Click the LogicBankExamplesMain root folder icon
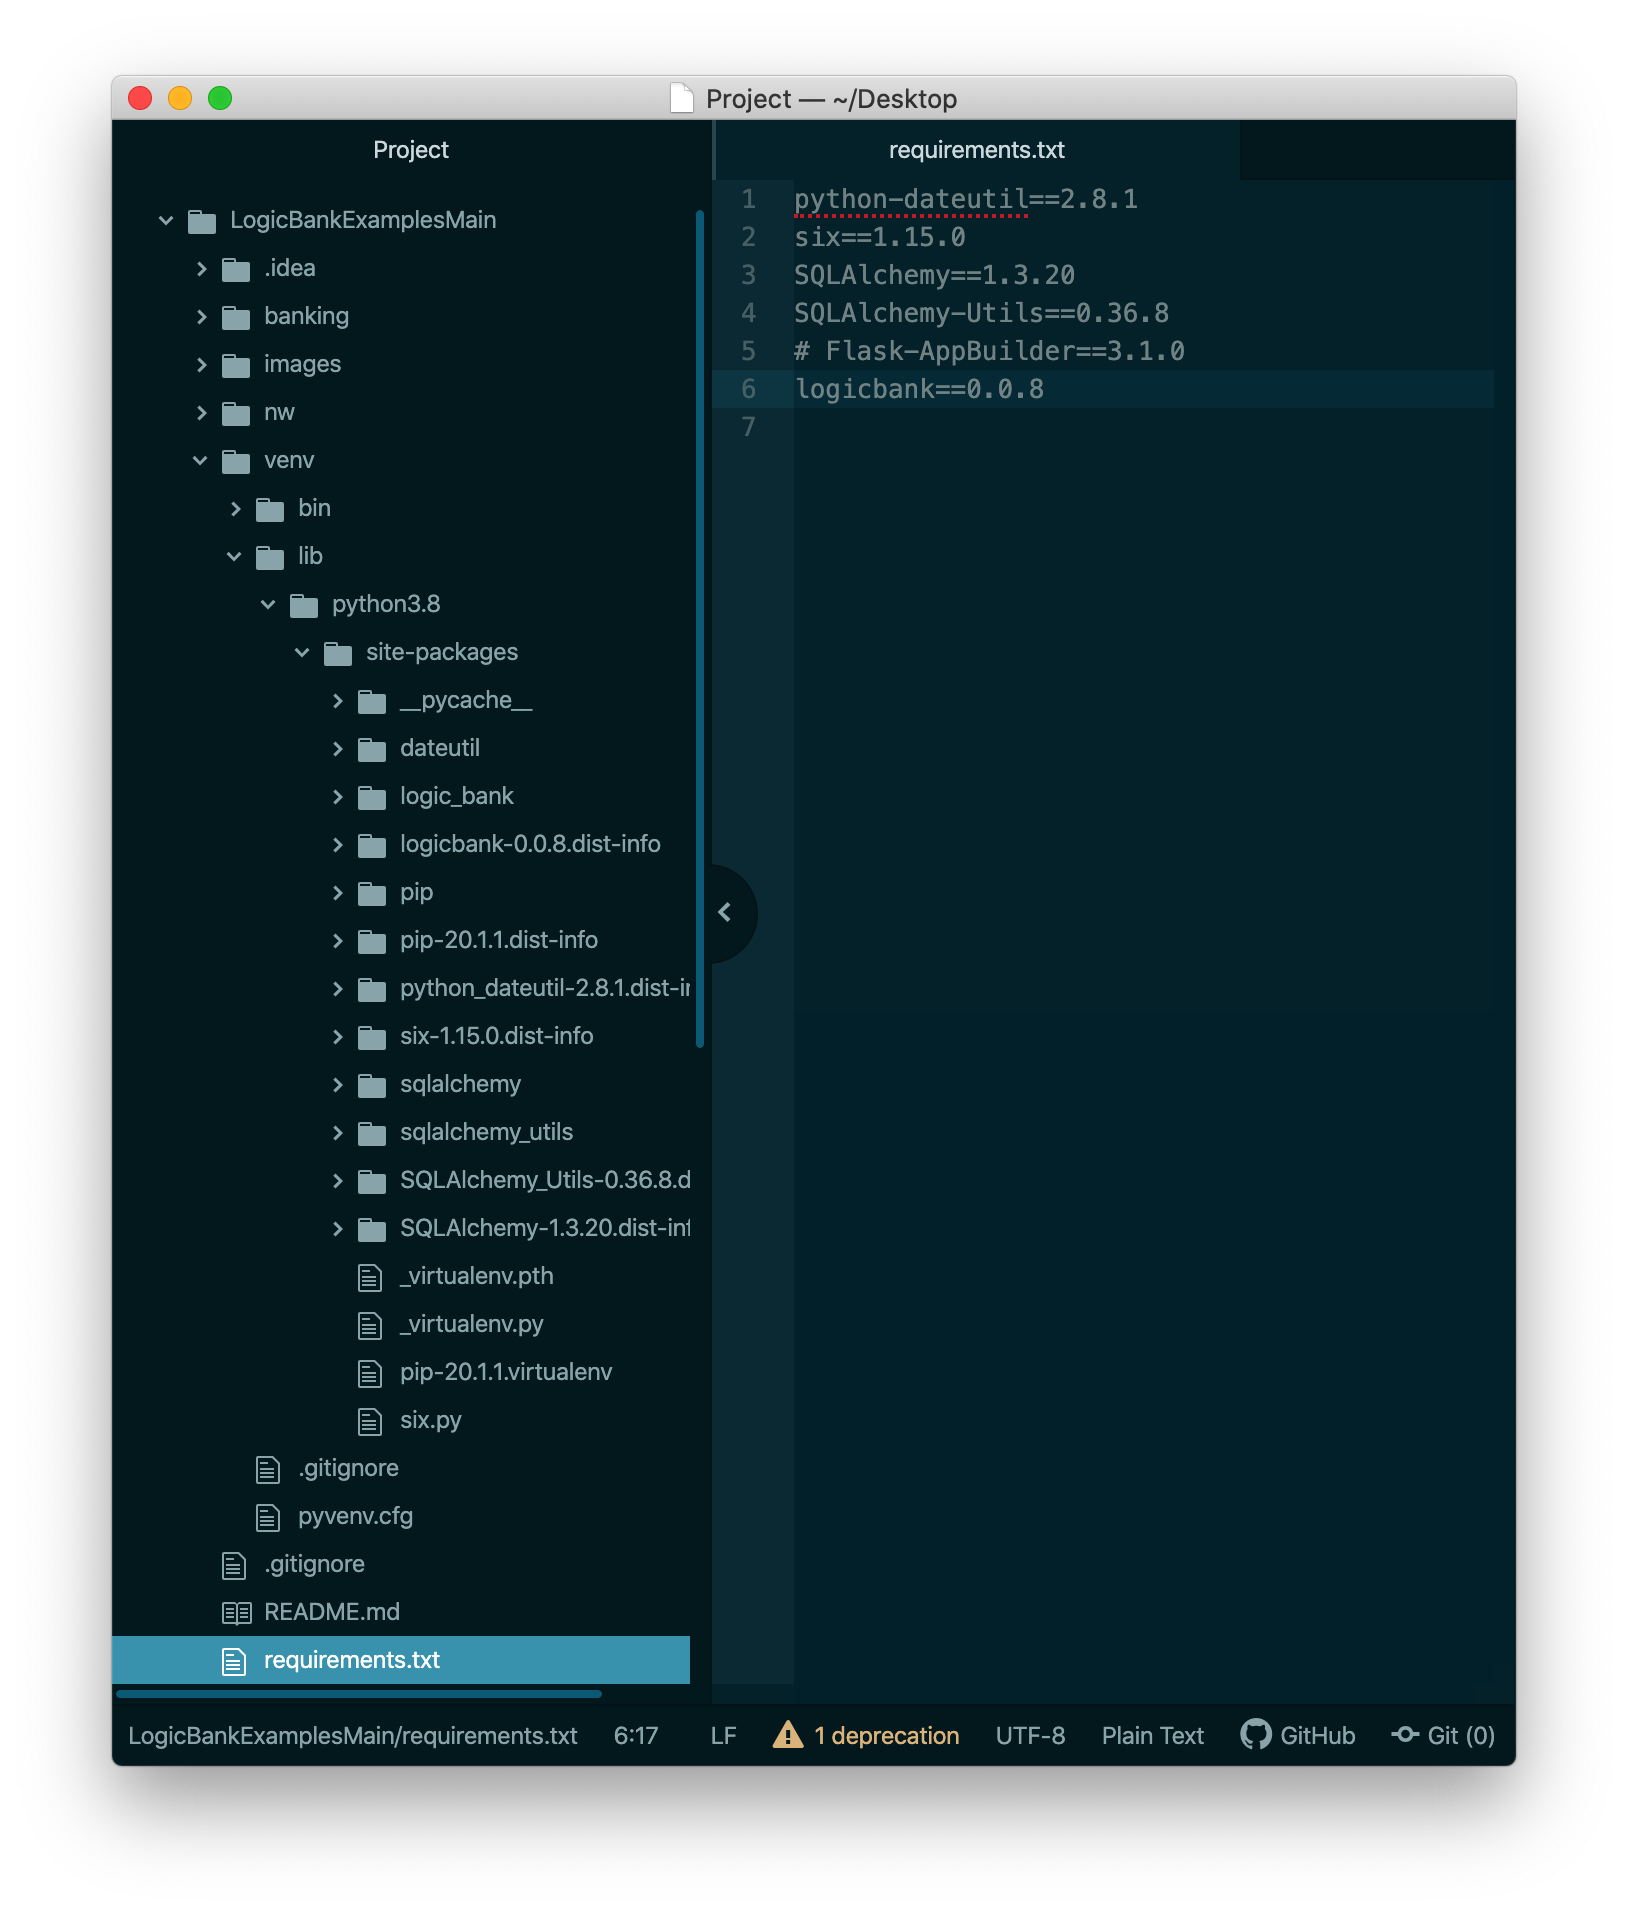Screen dimensions: 1628x1914 pos(202,221)
